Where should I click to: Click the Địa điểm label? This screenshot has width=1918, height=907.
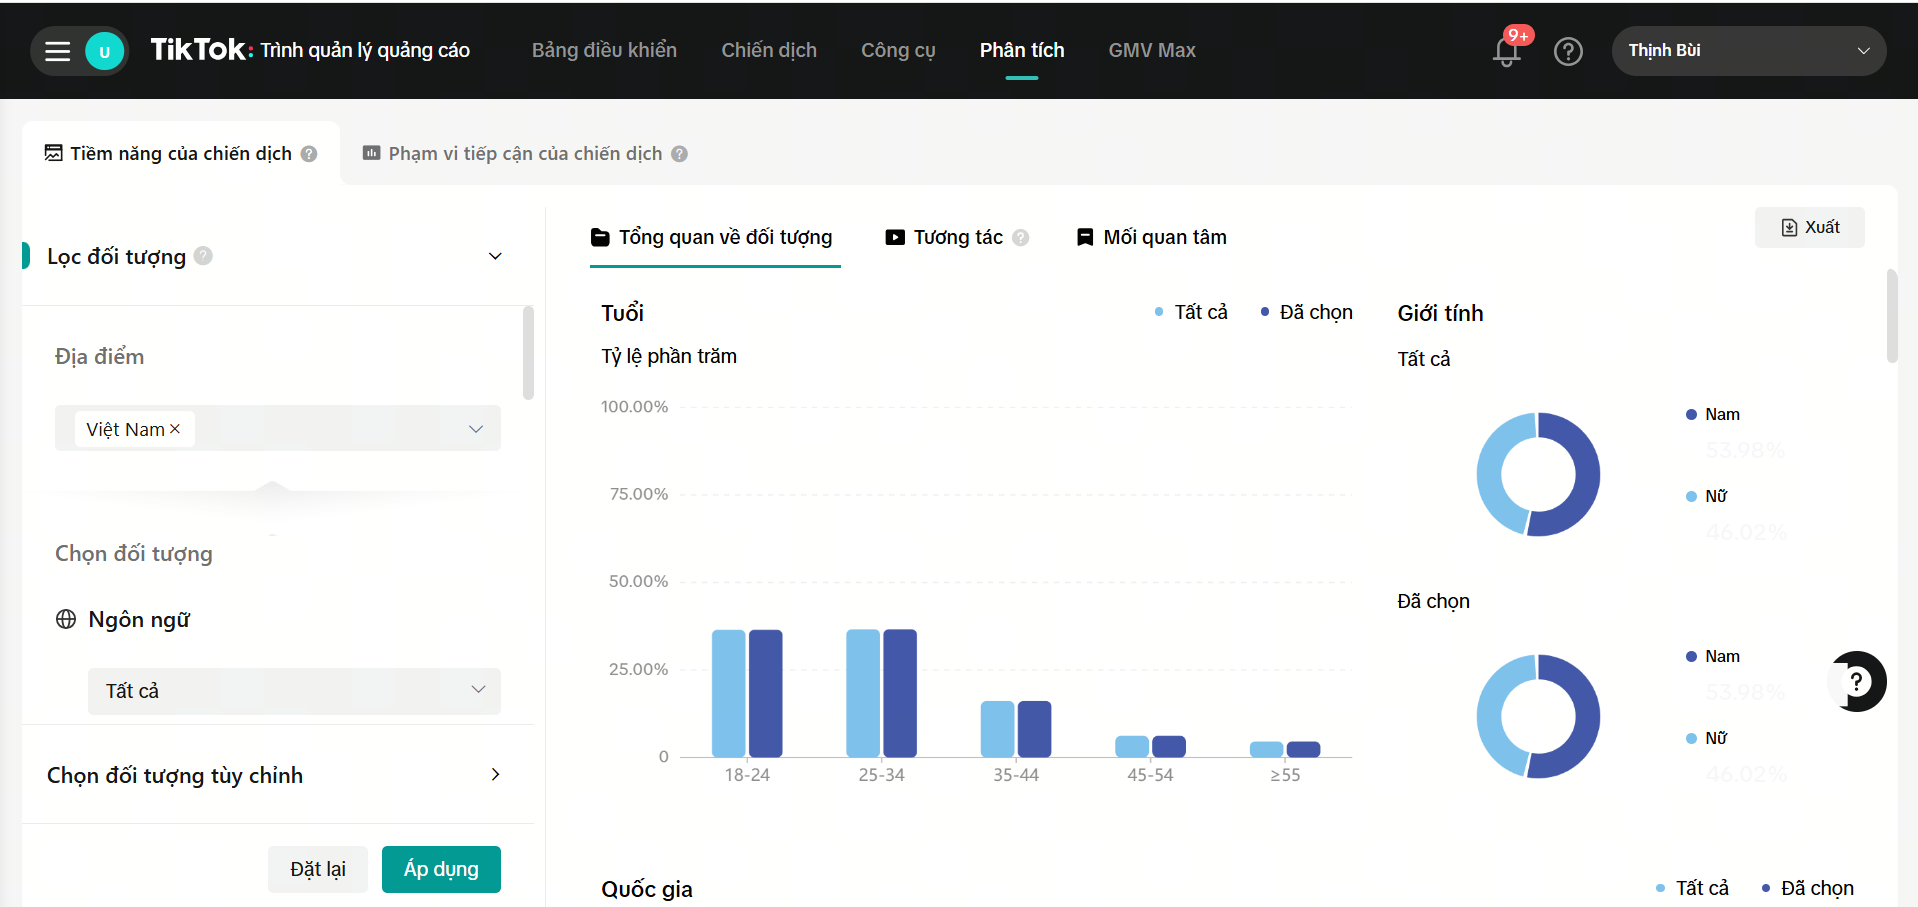pyautogui.click(x=99, y=357)
